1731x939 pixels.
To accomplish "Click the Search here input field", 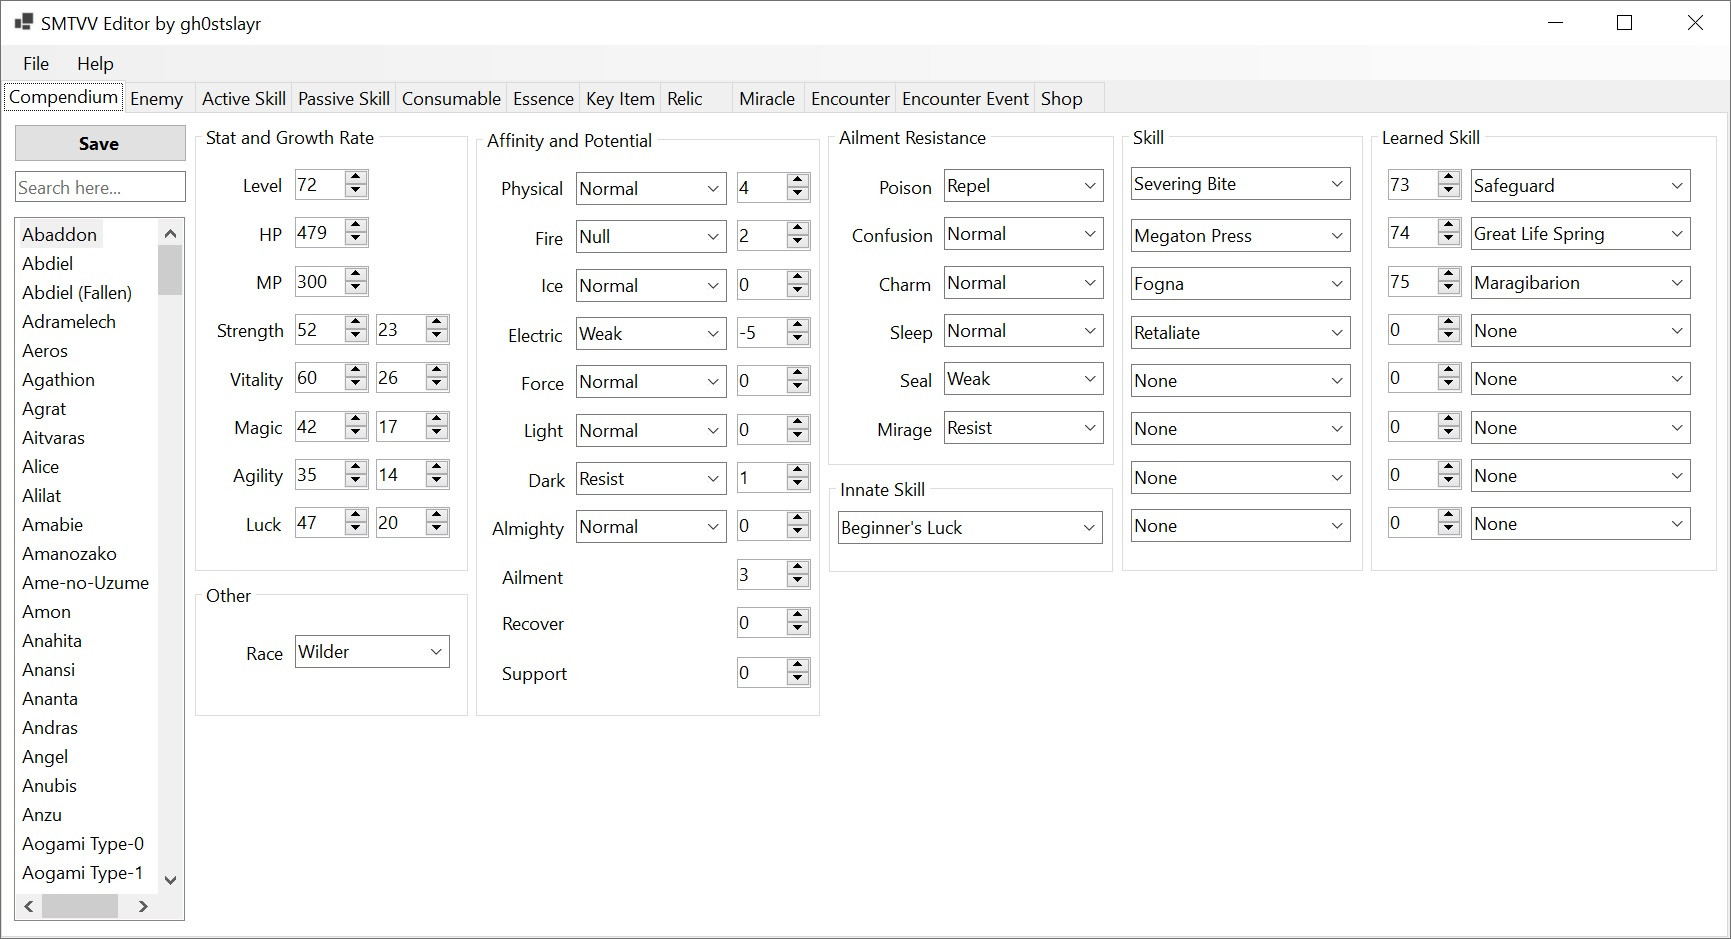I will click(x=100, y=187).
